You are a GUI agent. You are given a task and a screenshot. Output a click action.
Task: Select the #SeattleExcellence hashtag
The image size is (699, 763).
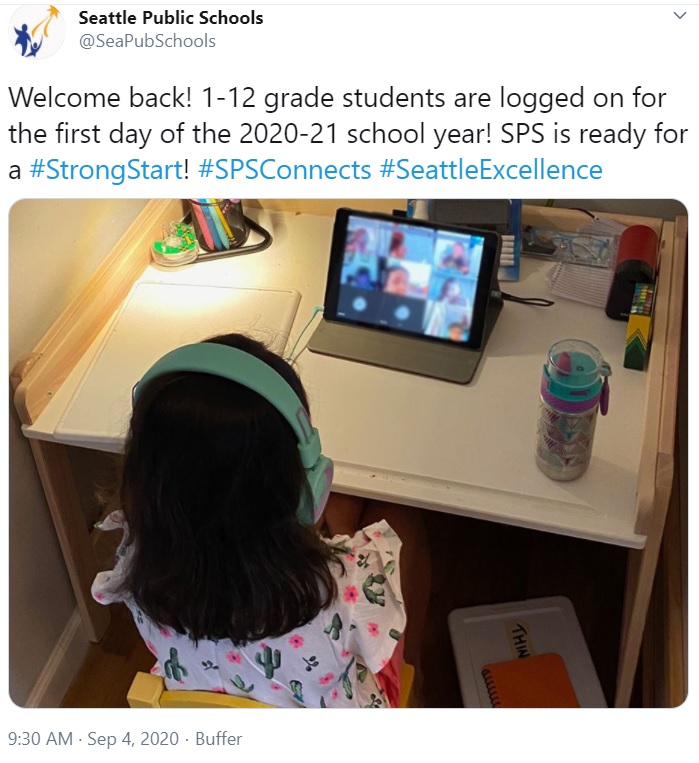pos(491,170)
